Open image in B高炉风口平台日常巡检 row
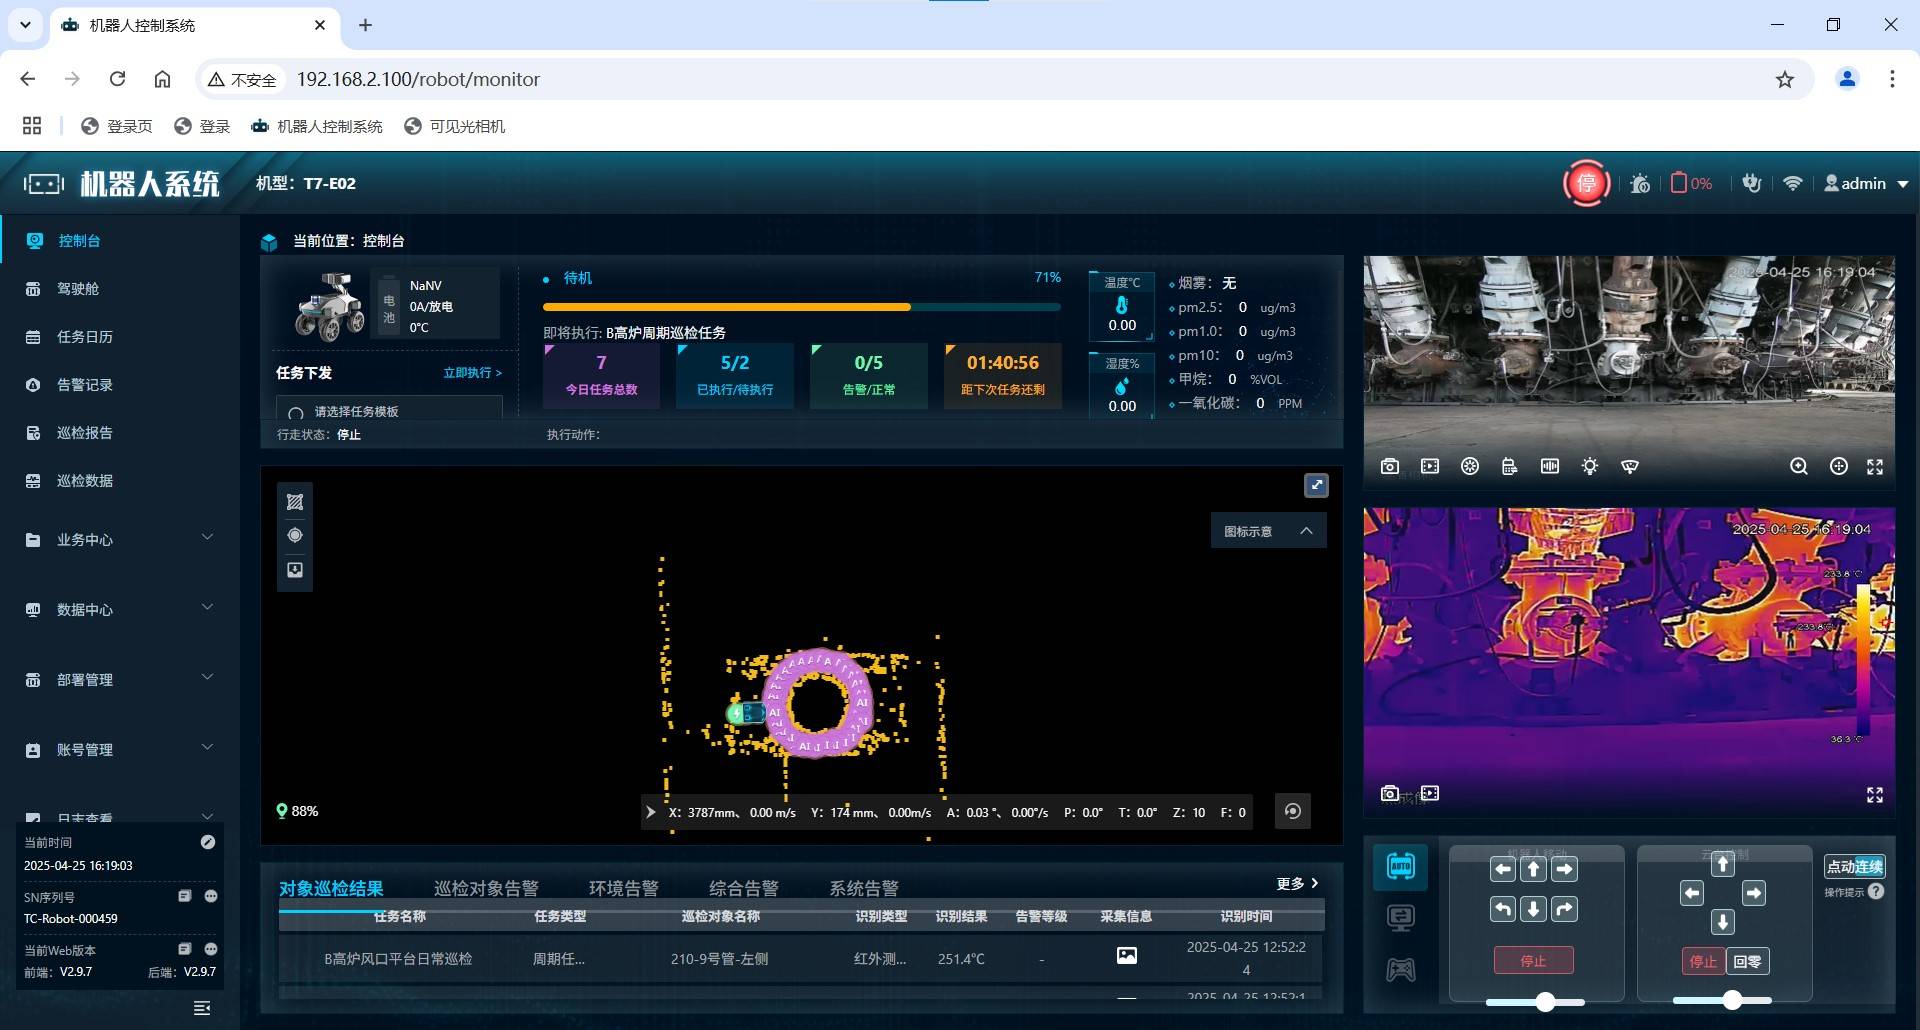Viewport: 1920px width, 1030px height. (x=1127, y=955)
